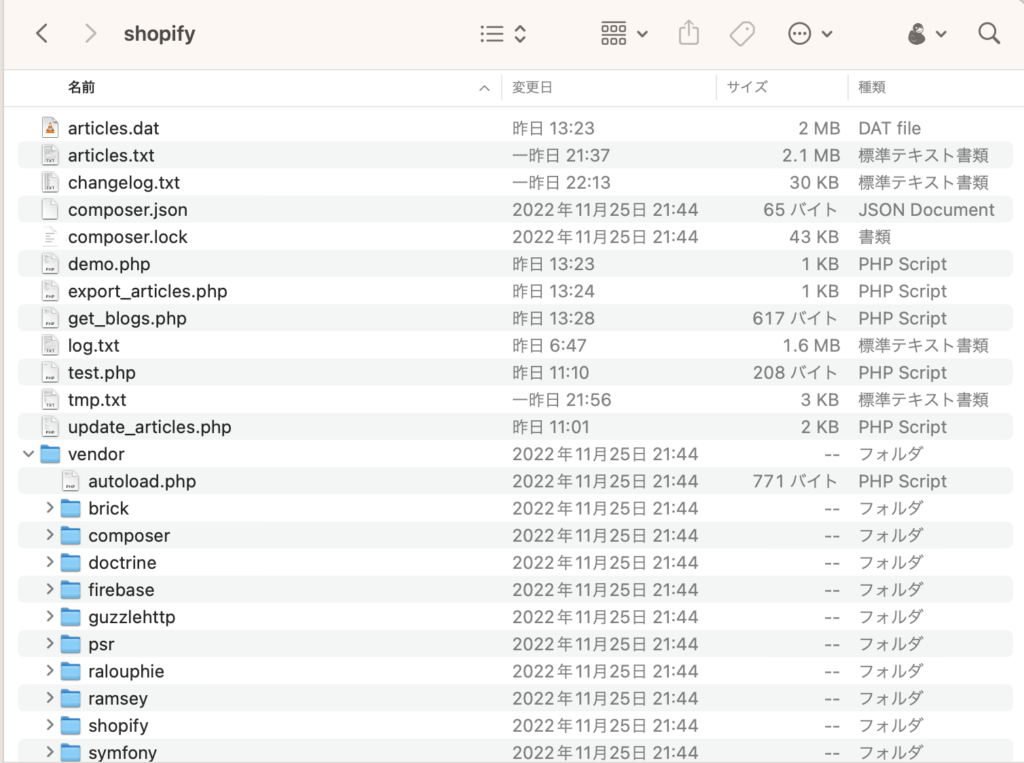Expand the guzzlehttp folder
This screenshot has height=763, width=1024.
point(50,616)
